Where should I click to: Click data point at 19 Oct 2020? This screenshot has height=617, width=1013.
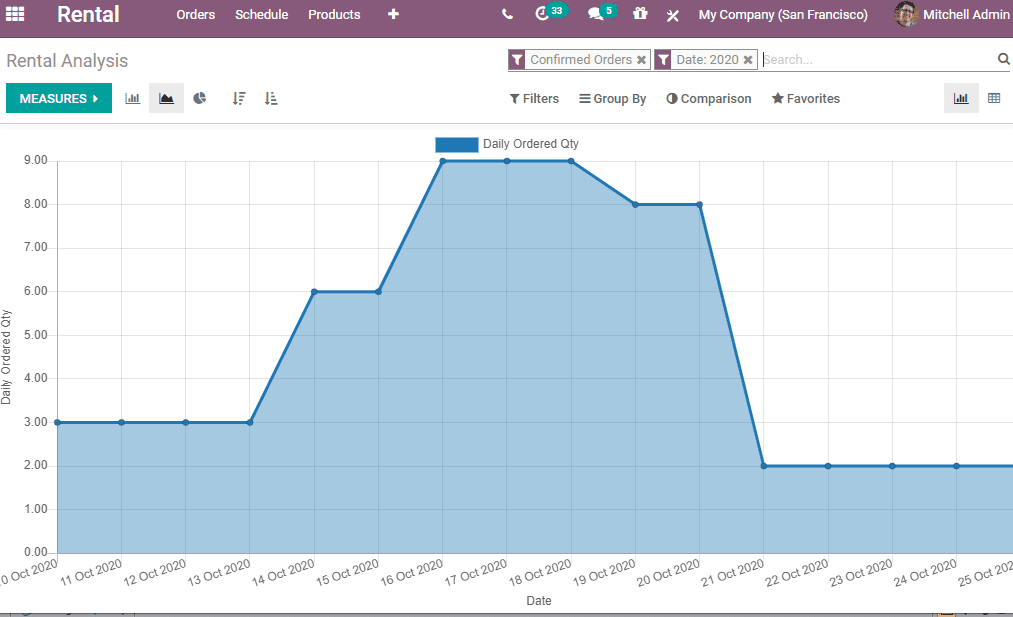pos(635,205)
